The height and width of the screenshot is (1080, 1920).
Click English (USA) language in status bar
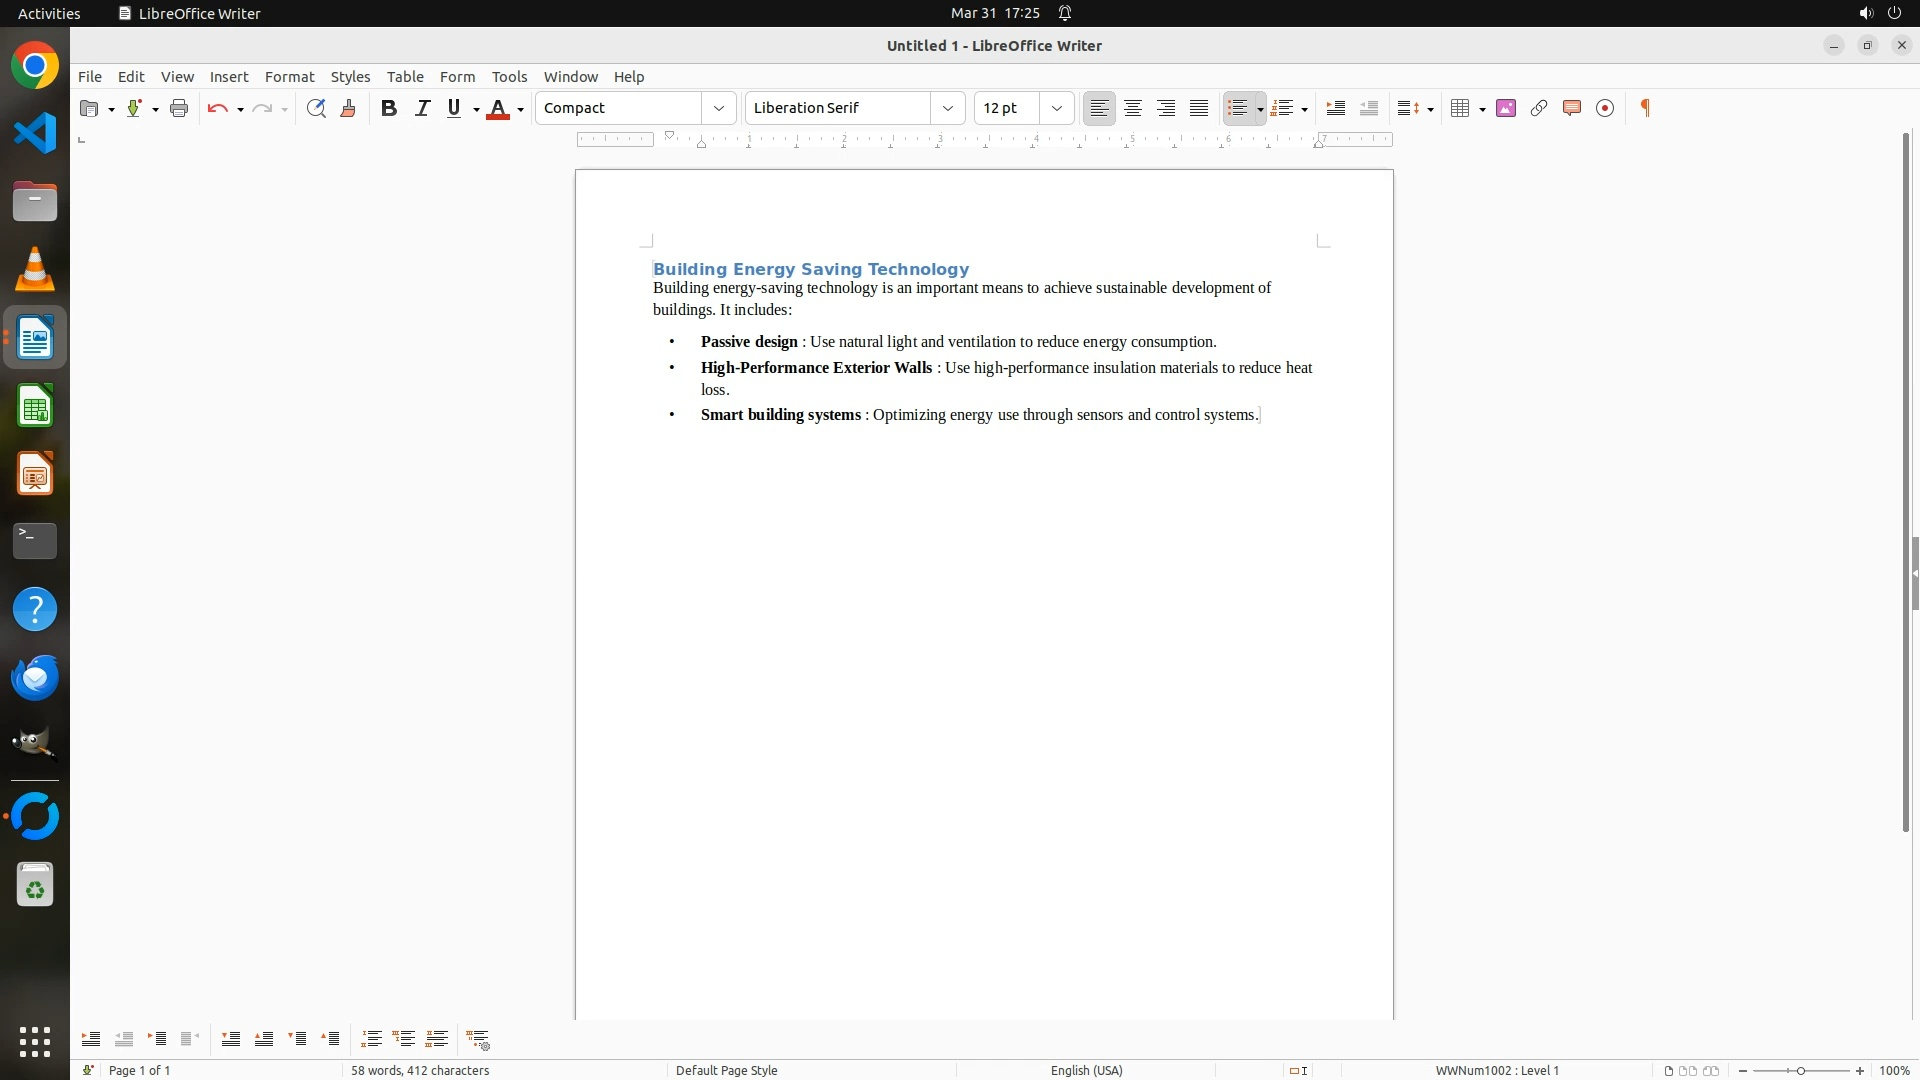pyautogui.click(x=1086, y=1070)
